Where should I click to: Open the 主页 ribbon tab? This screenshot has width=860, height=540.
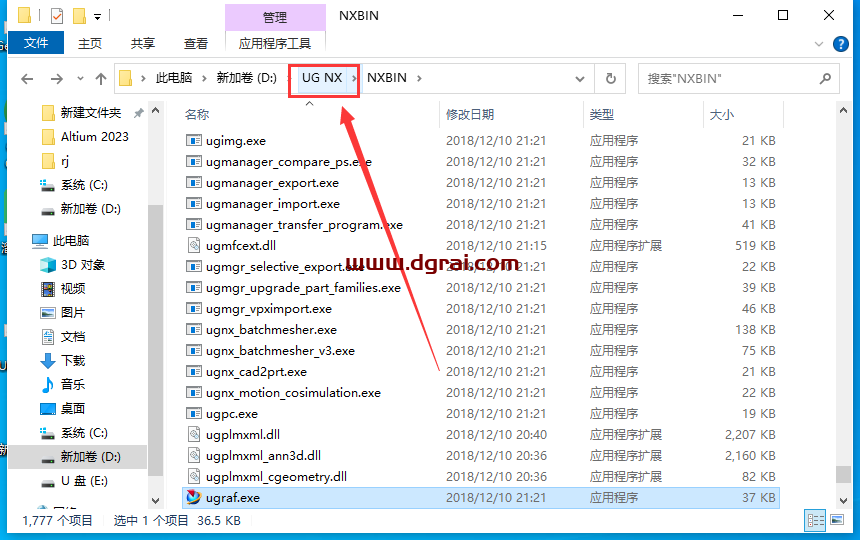point(89,43)
